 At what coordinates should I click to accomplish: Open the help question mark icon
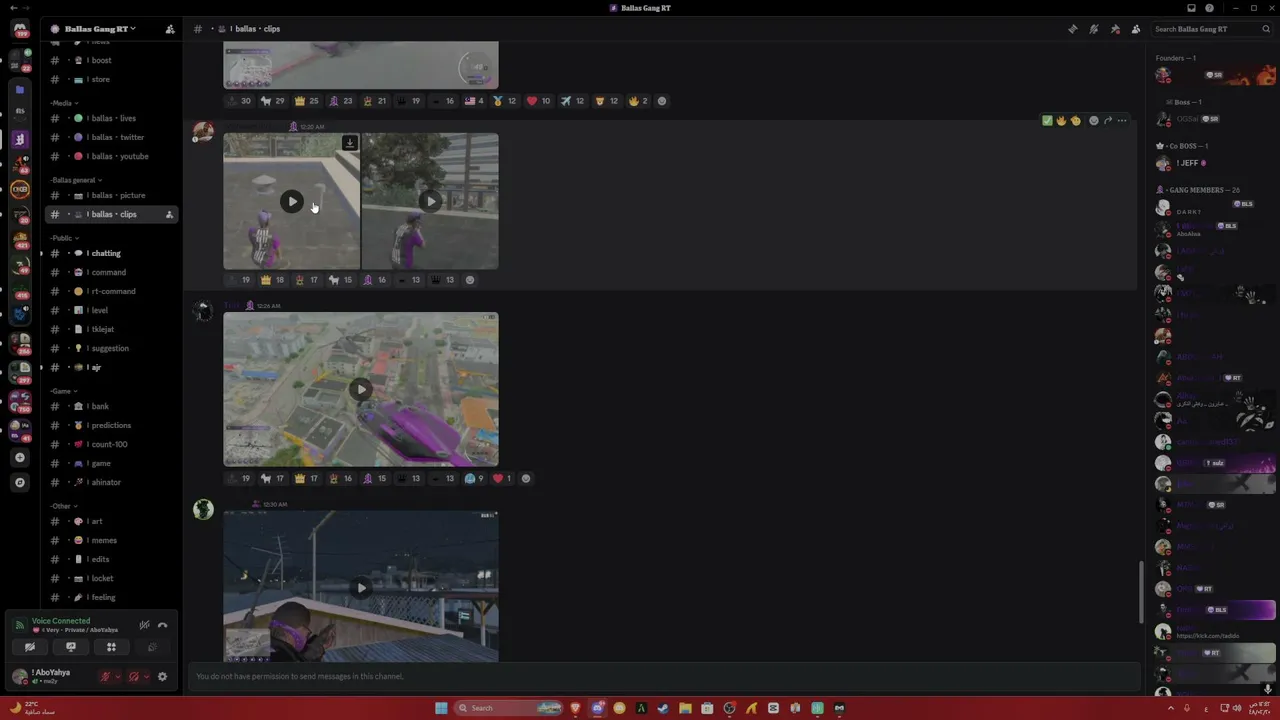coord(1209,8)
